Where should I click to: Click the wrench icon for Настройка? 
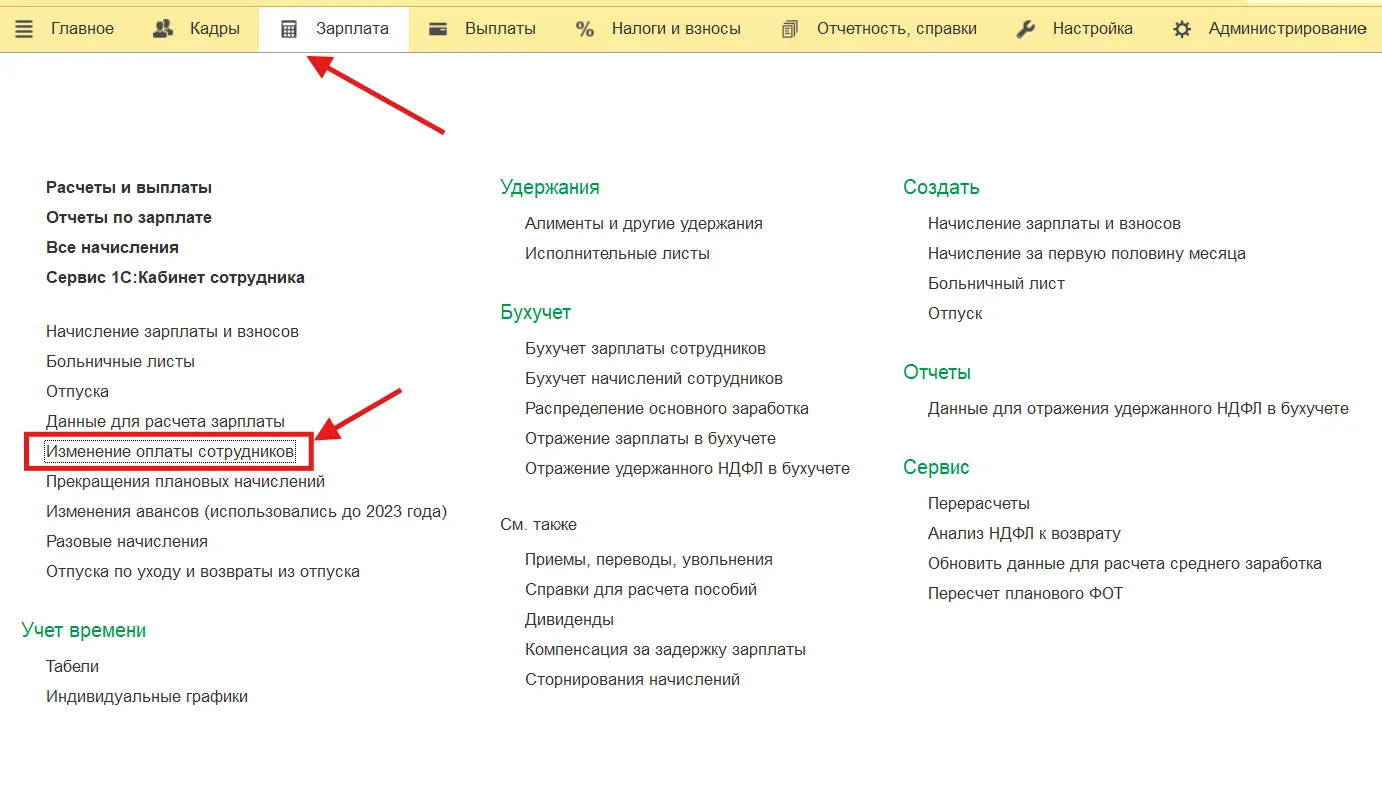1025,29
